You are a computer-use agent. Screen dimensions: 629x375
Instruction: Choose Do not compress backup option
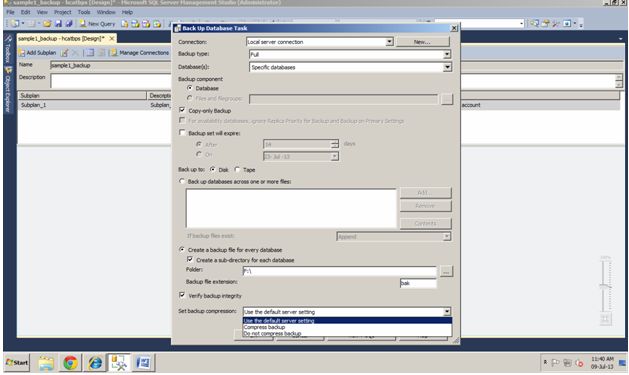point(347,333)
